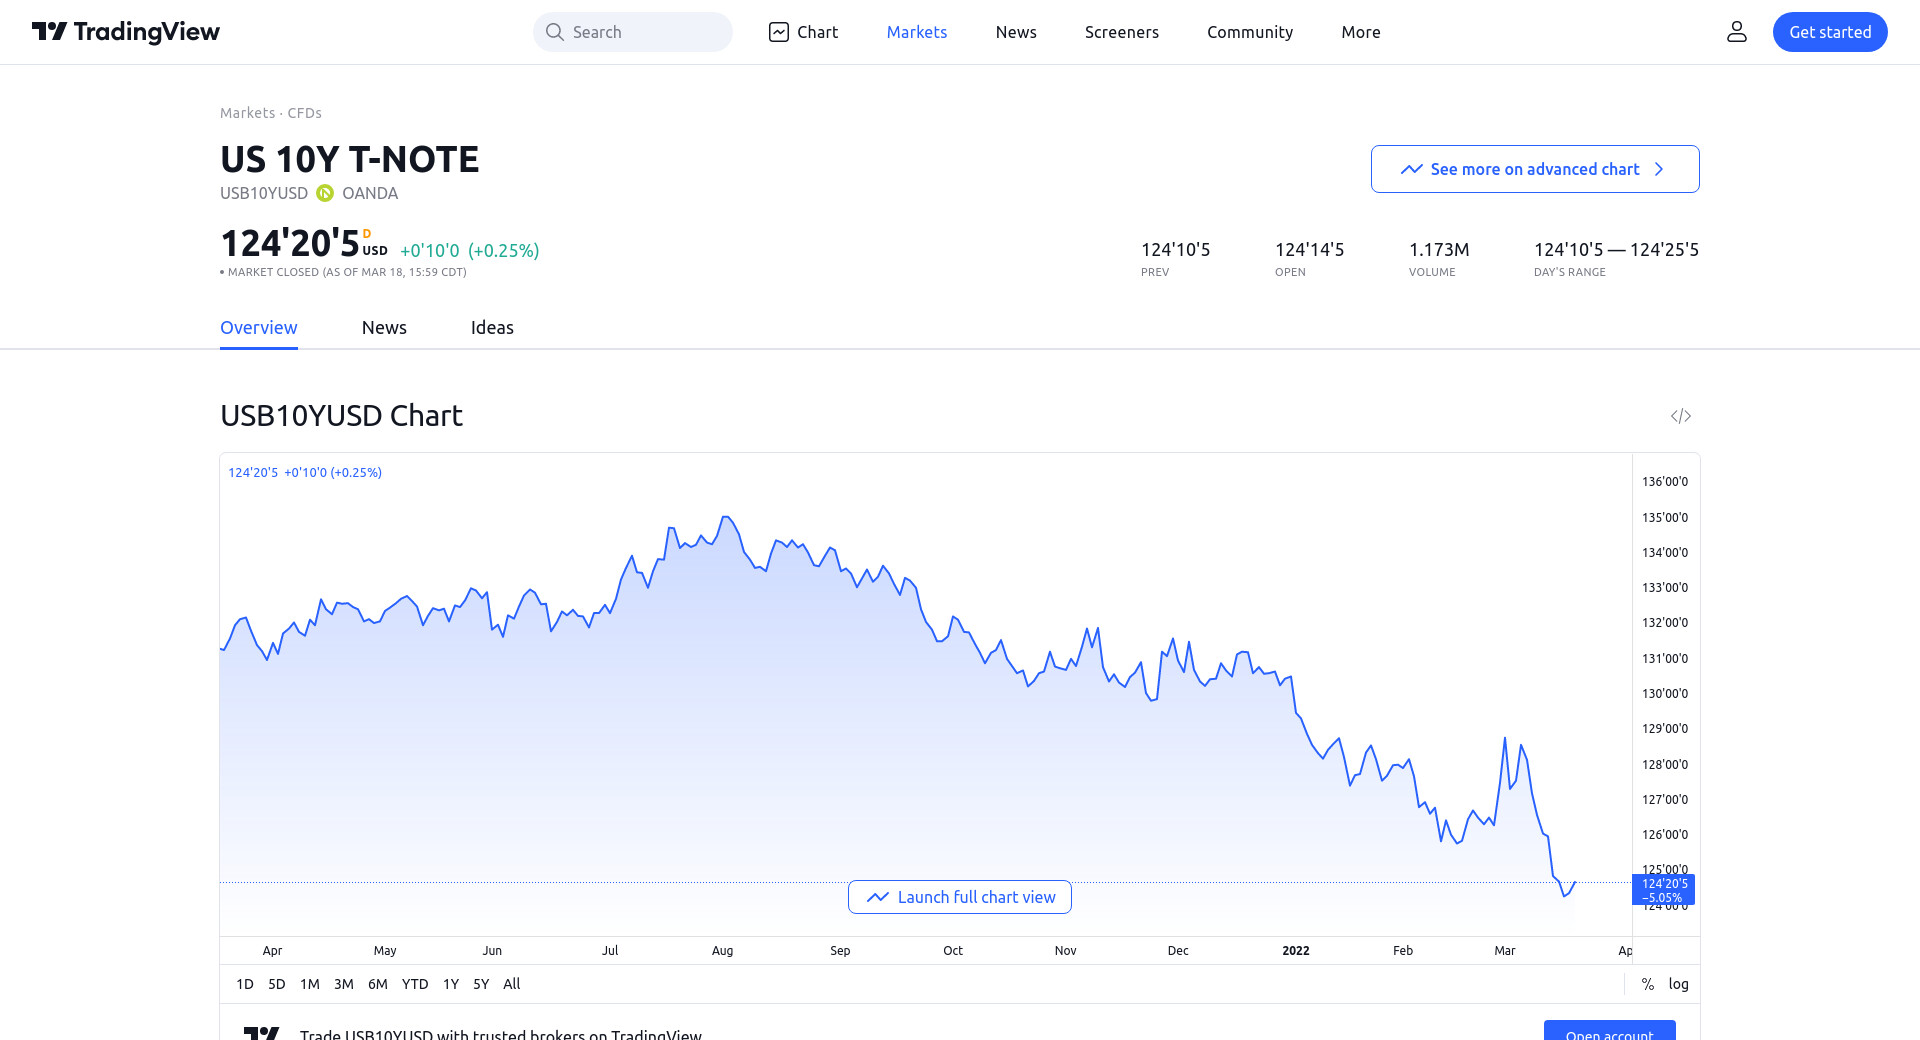The image size is (1920, 1040).
Task: Click the embed code icon
Action: pyautogui.click(x=1680, y=416)
